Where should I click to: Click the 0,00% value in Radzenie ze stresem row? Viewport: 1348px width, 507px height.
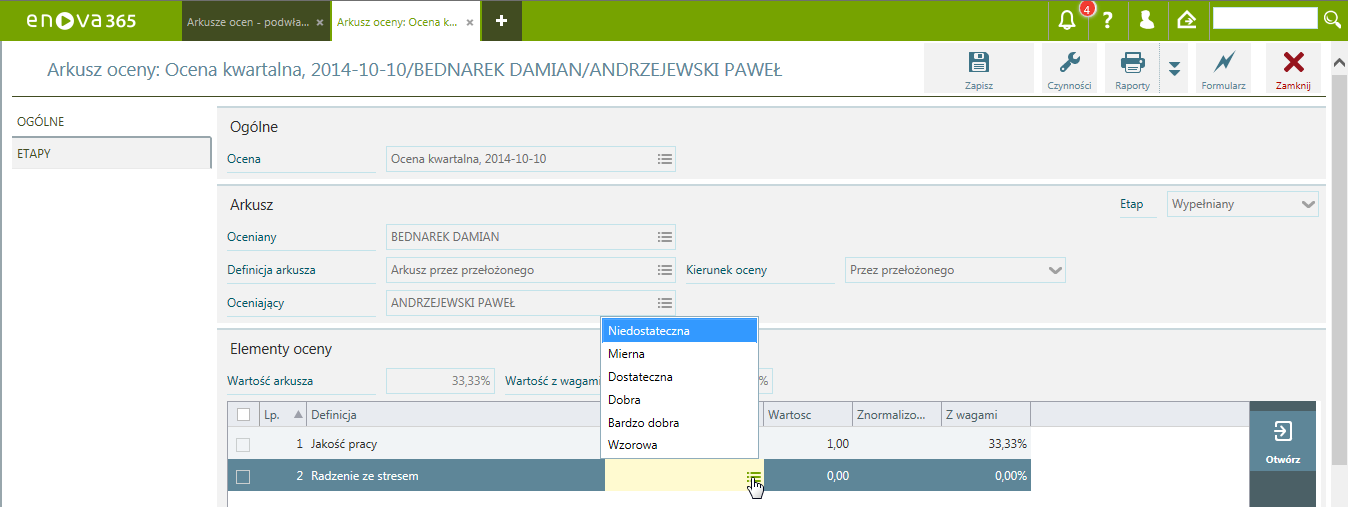pos(1011,477)
